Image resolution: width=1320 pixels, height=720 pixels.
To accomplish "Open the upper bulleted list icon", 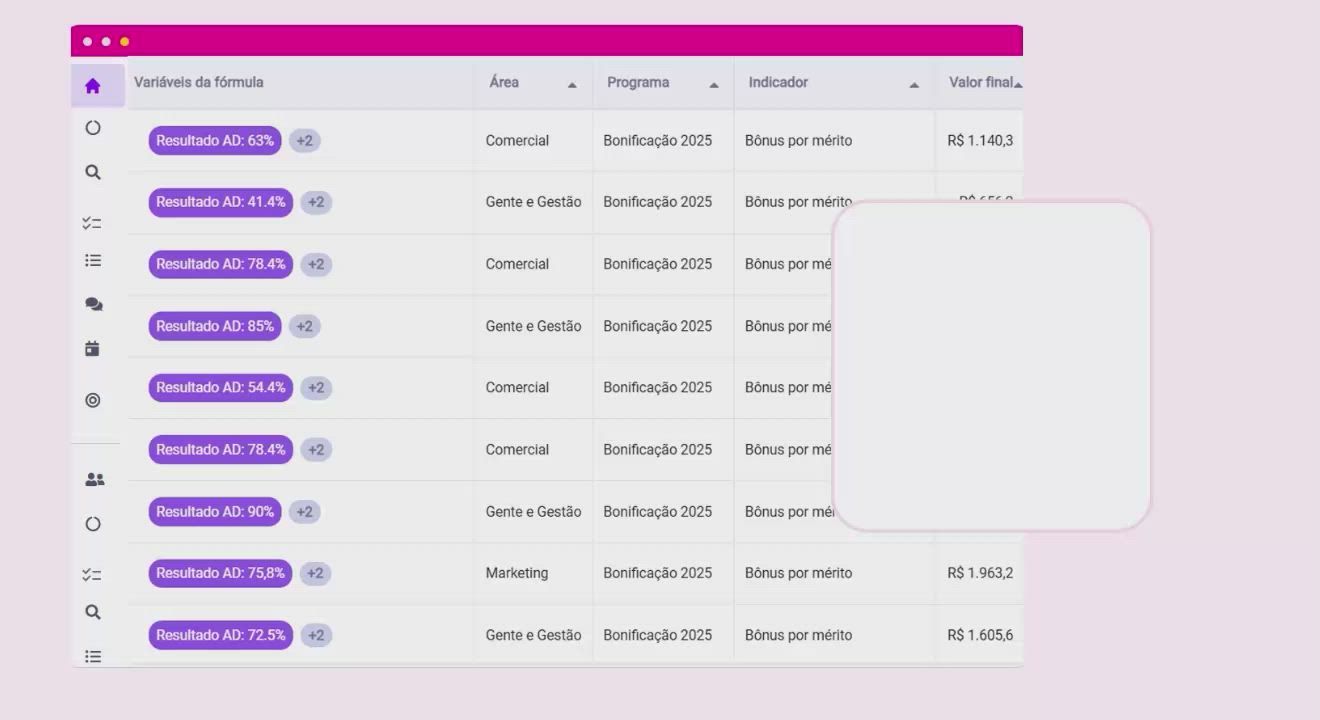I will 93,260.
